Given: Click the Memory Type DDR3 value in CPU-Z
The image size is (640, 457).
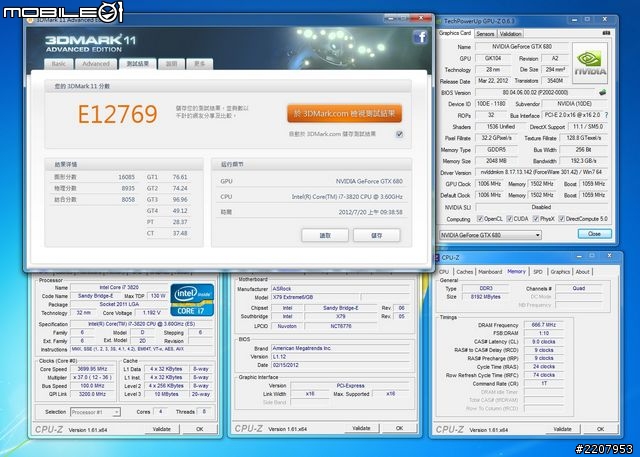Looking at the screenshot, I should 486,288.
